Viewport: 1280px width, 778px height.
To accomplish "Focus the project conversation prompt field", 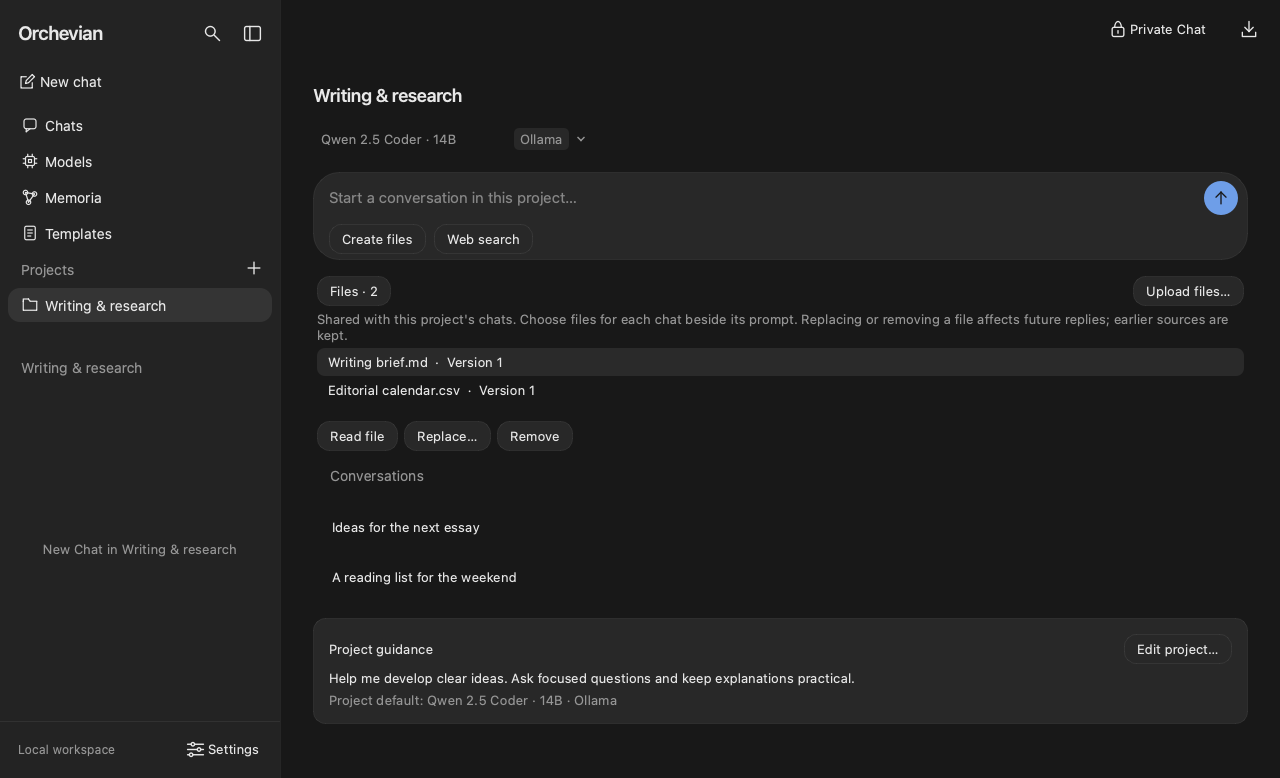I will [x=760, y=198].
